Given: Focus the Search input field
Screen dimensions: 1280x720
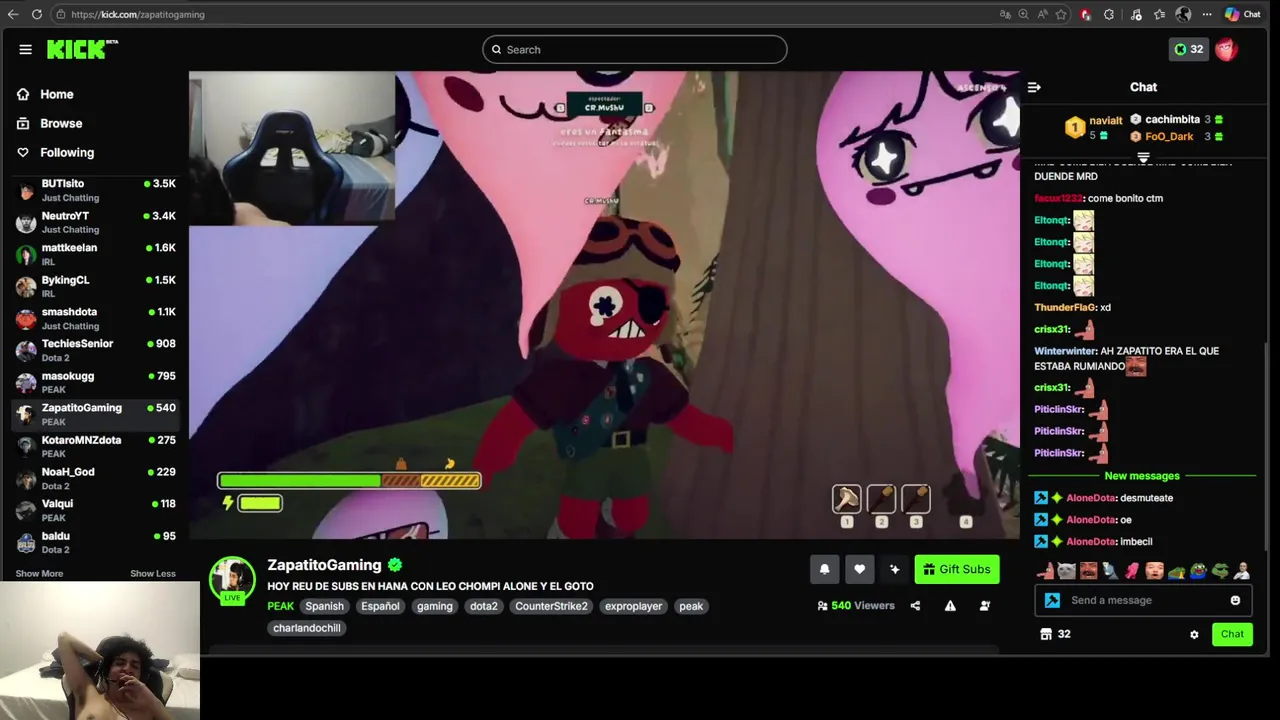Looking at the screenshot, I should [634, 49].
